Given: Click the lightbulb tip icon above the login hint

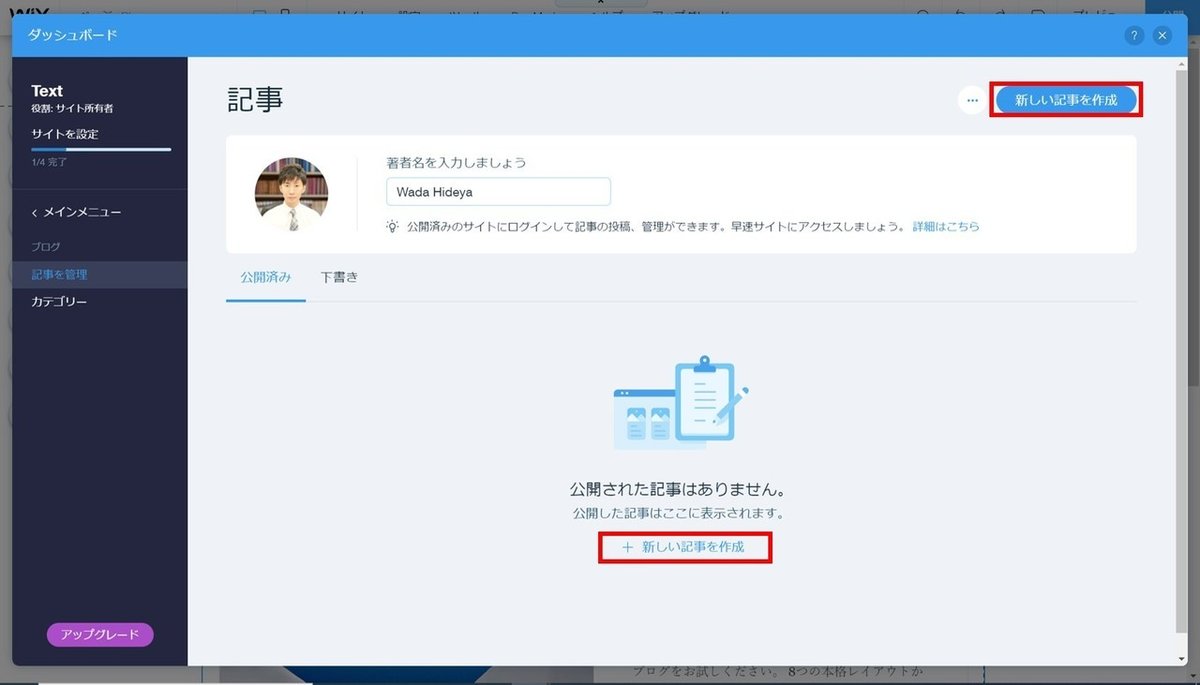Looking at the screenshot, I should pos(392,226).
